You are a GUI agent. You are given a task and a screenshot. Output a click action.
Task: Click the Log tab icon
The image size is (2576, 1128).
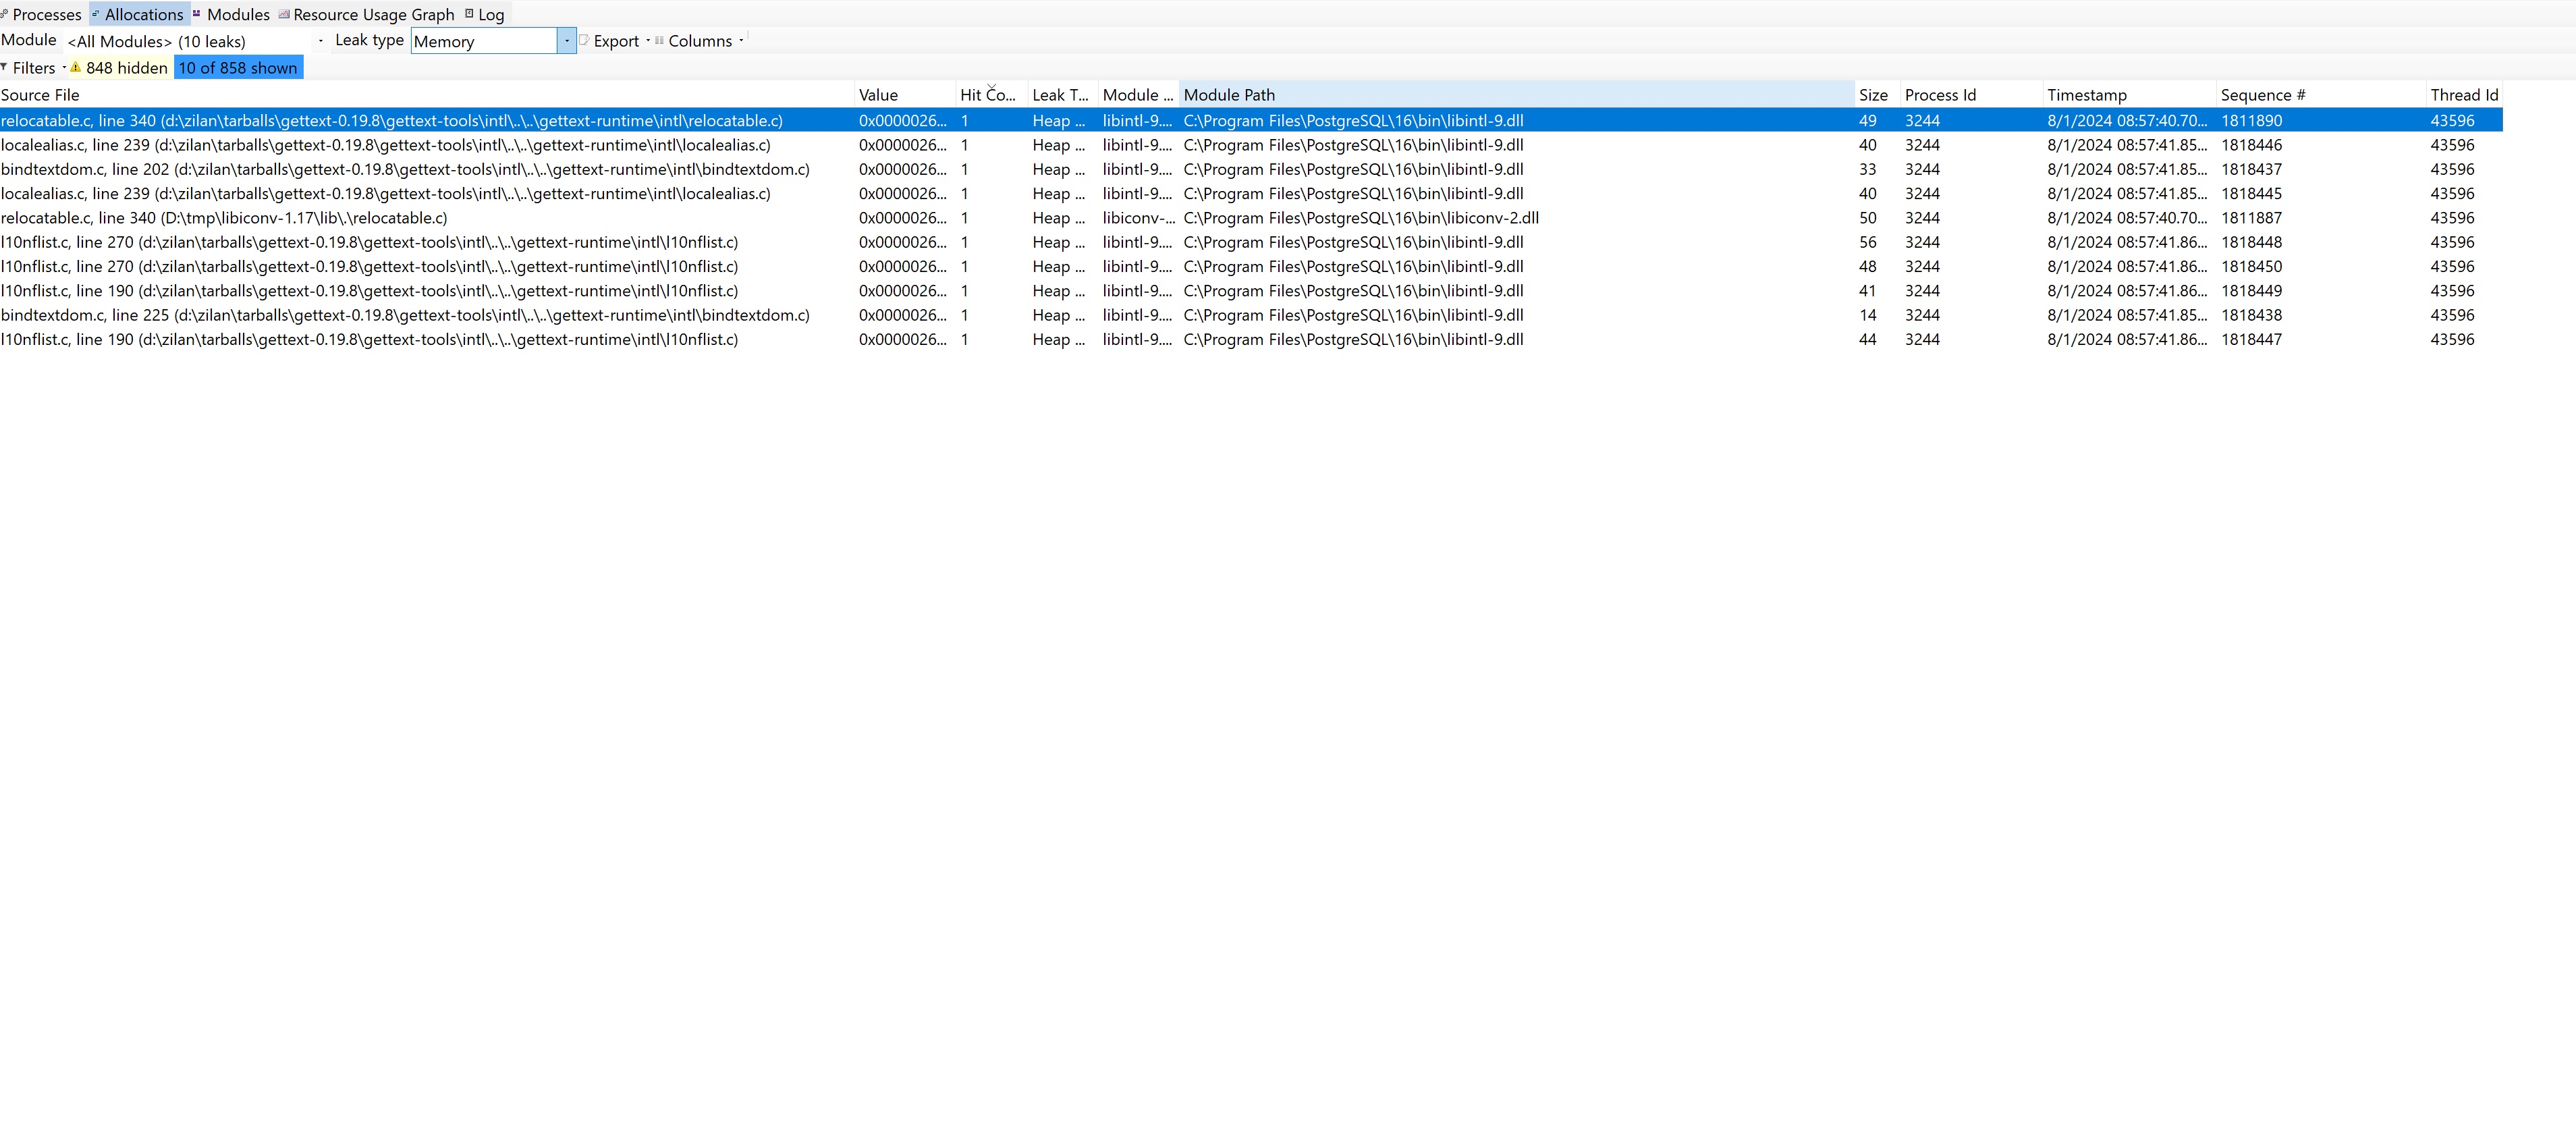469,14
